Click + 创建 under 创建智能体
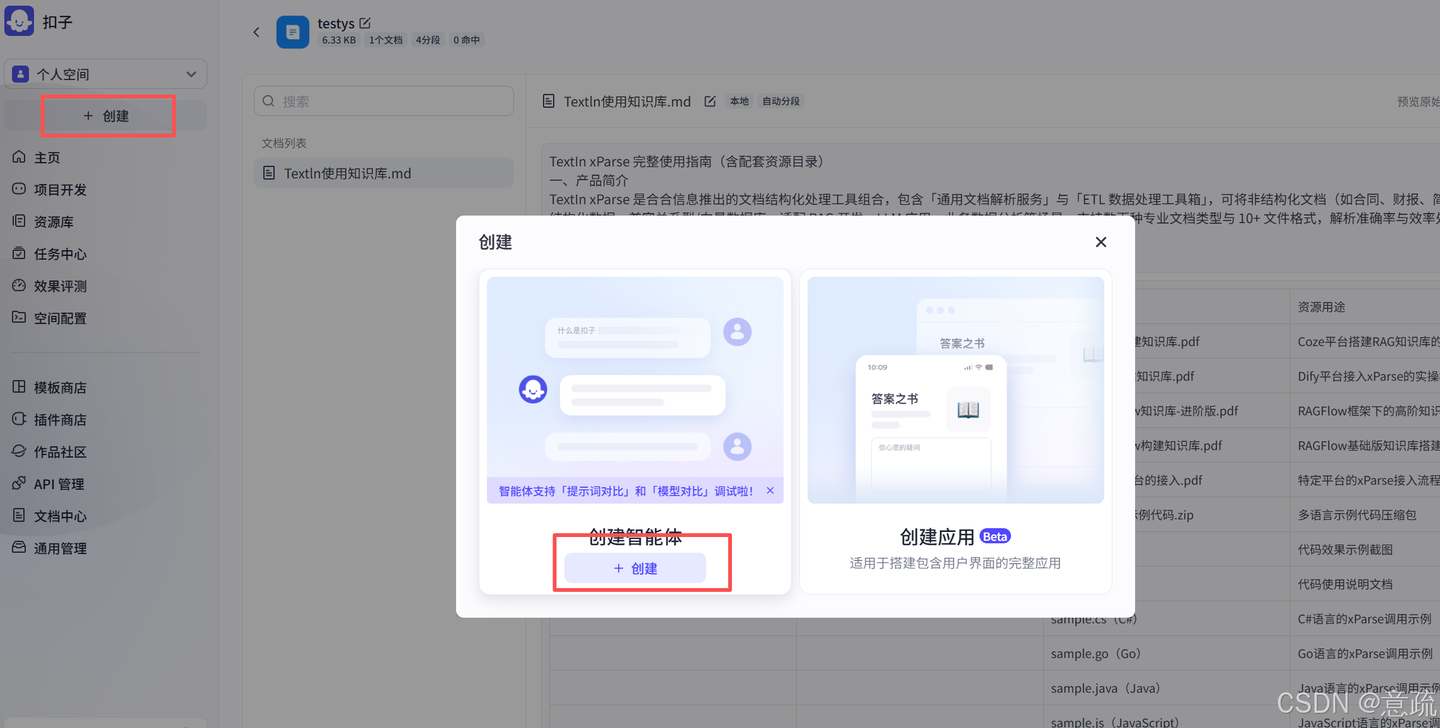Image resolution: width=1440 pixels, height=728 pixels. pyautogui.click(x=635, y=568)
